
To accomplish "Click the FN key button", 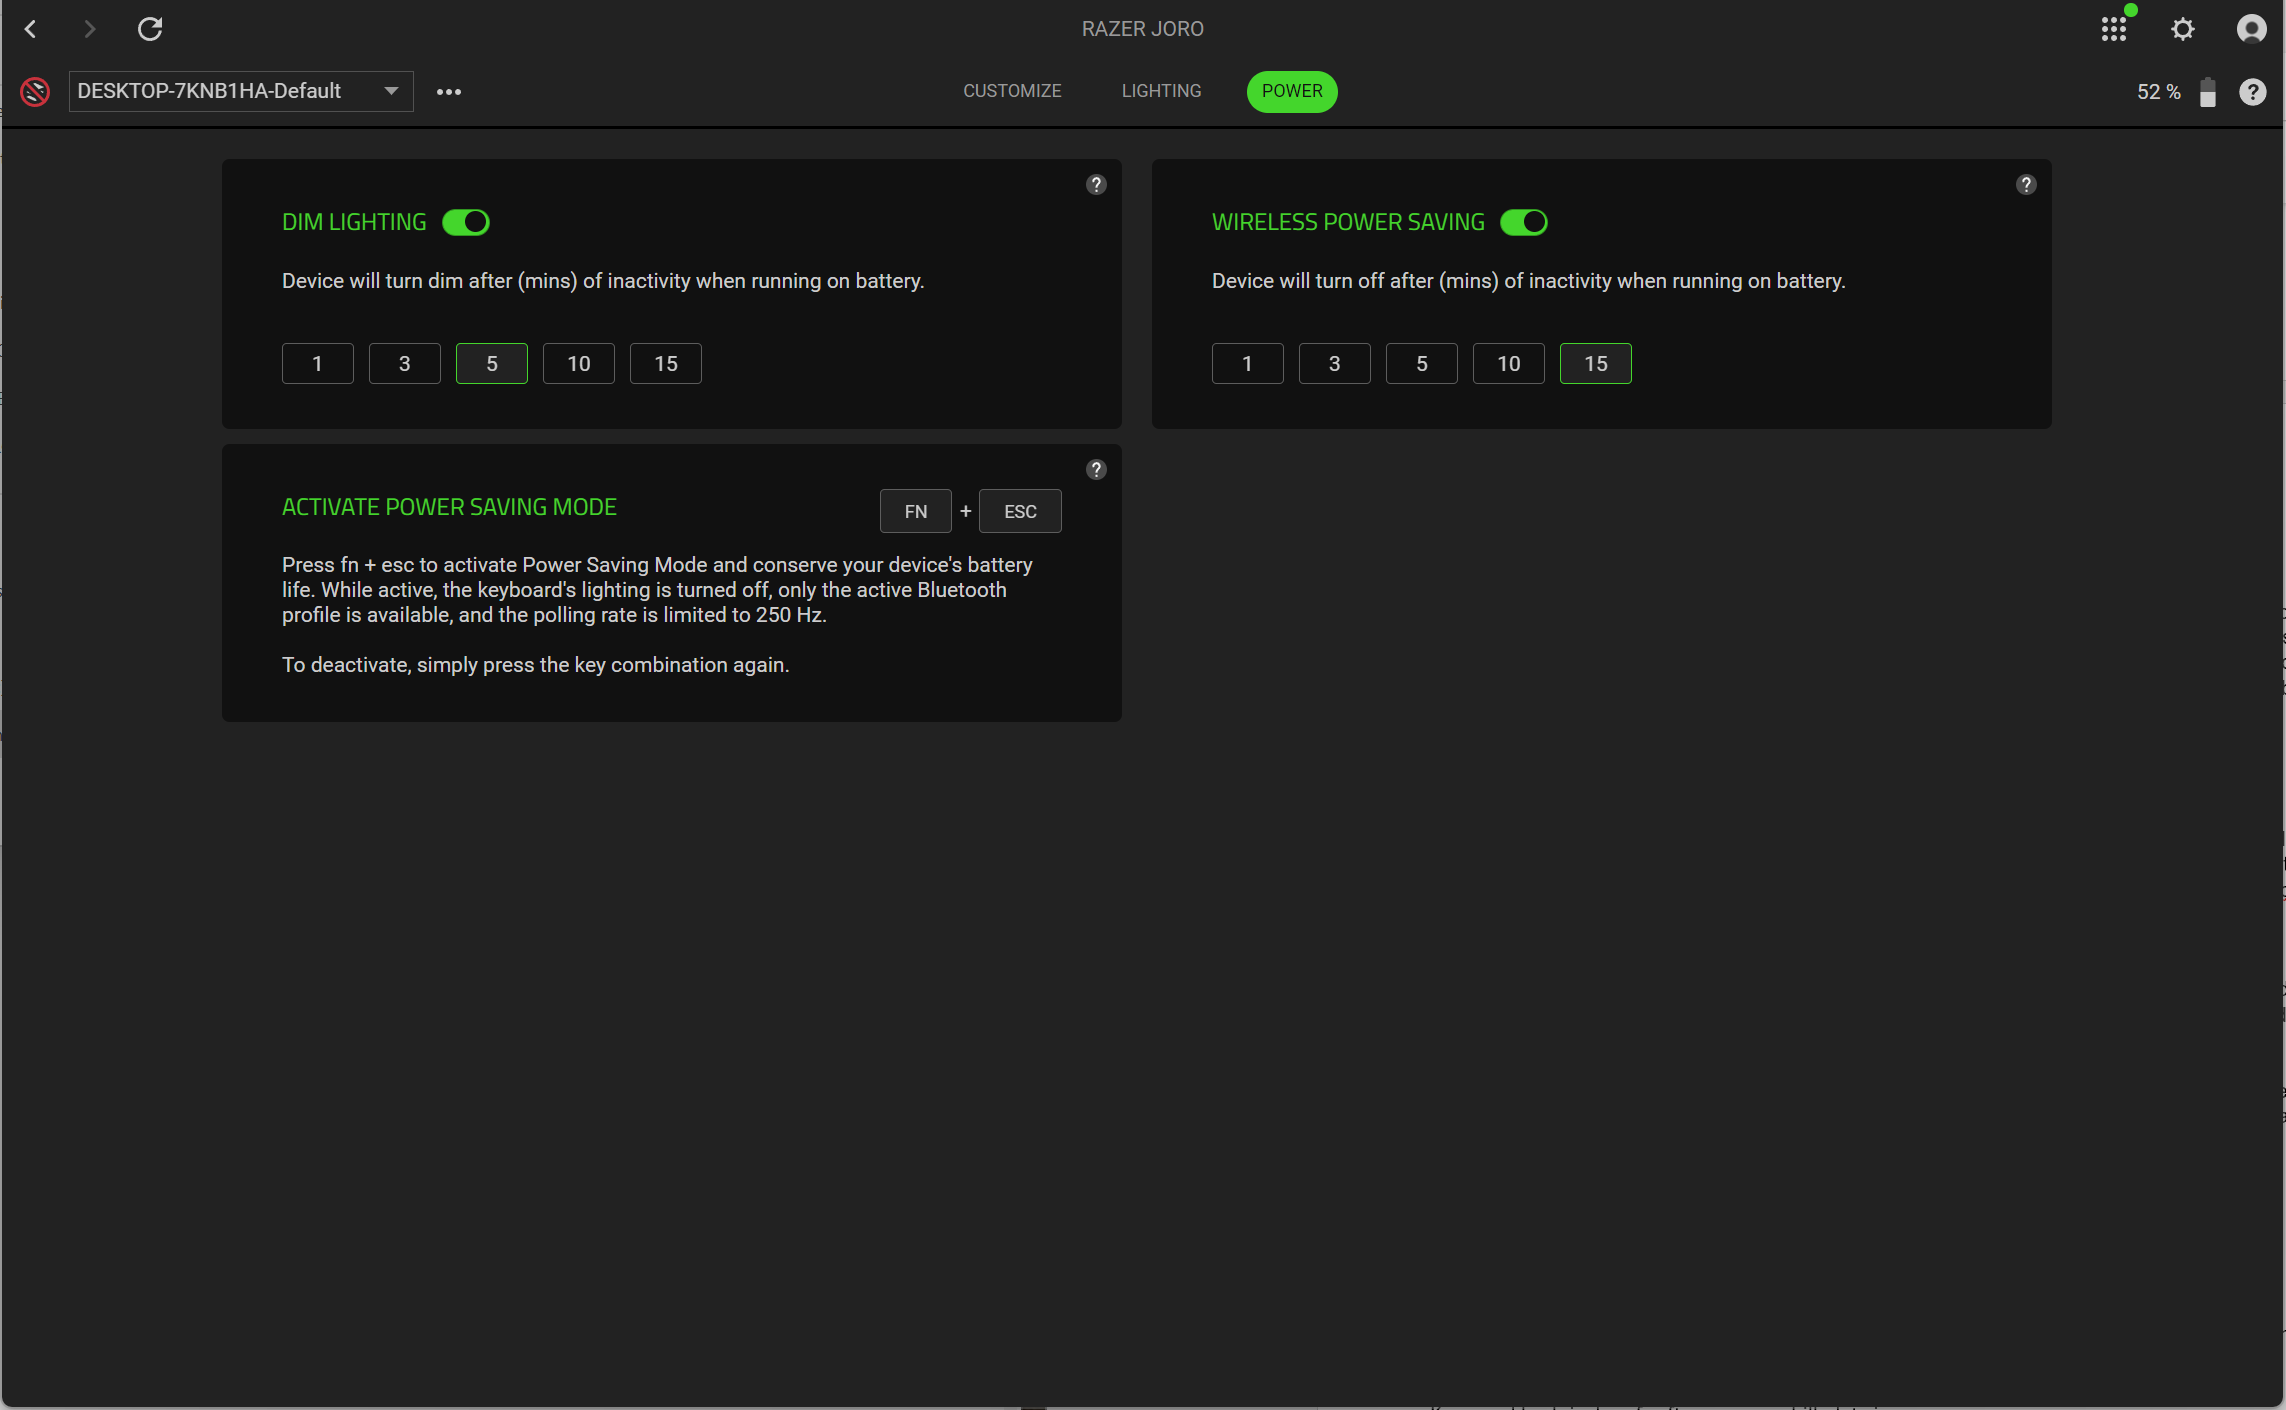I will [x=916, y=511].
